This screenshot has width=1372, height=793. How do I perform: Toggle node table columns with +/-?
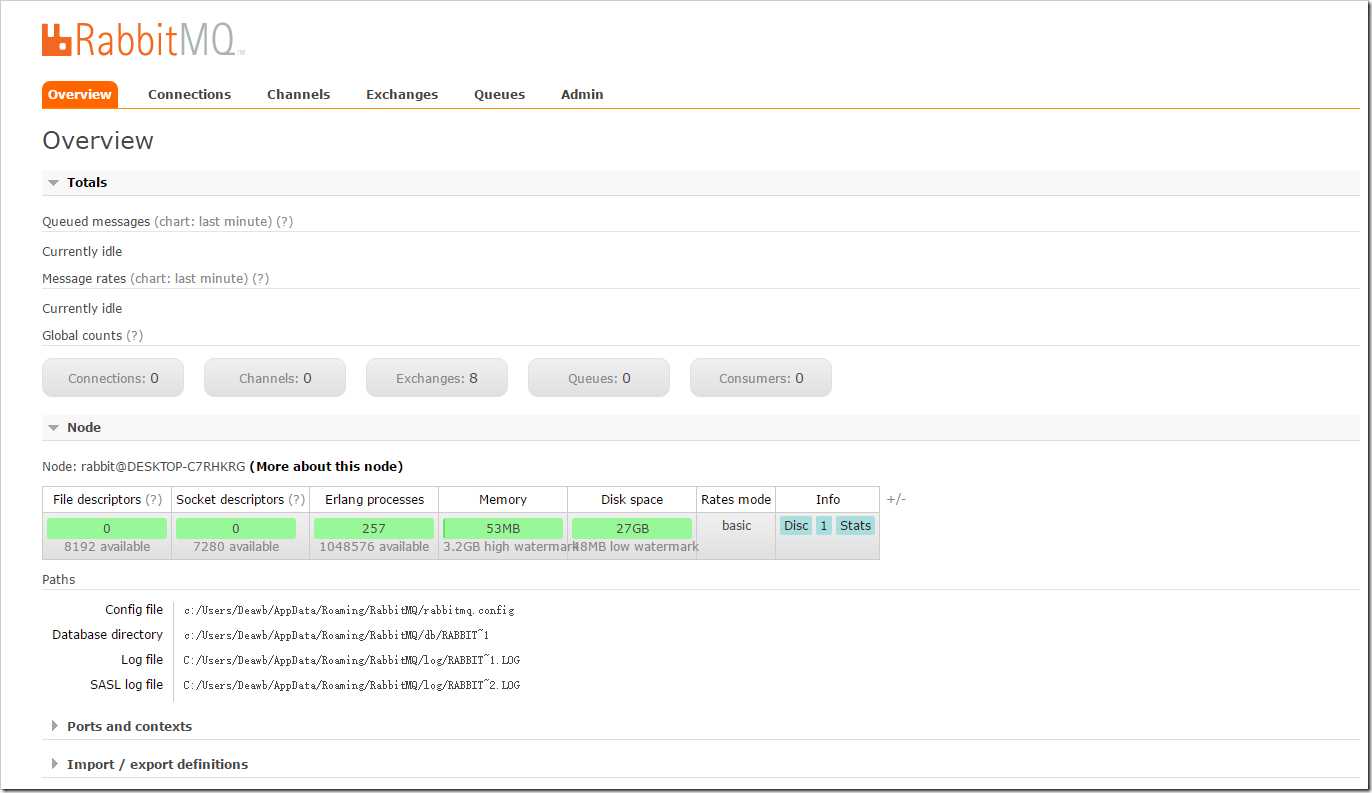point(896,499)
